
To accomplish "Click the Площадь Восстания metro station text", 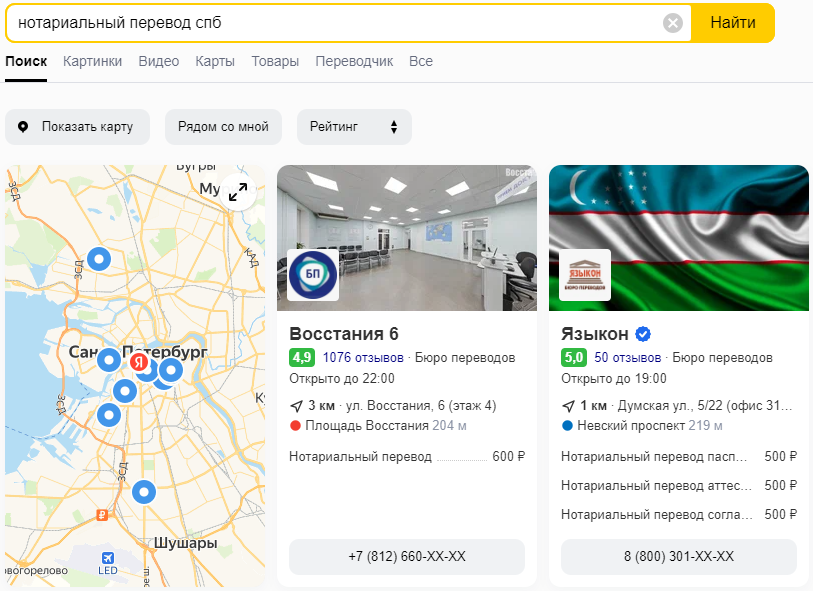I will pyautogui.click(x=367, y=426).
